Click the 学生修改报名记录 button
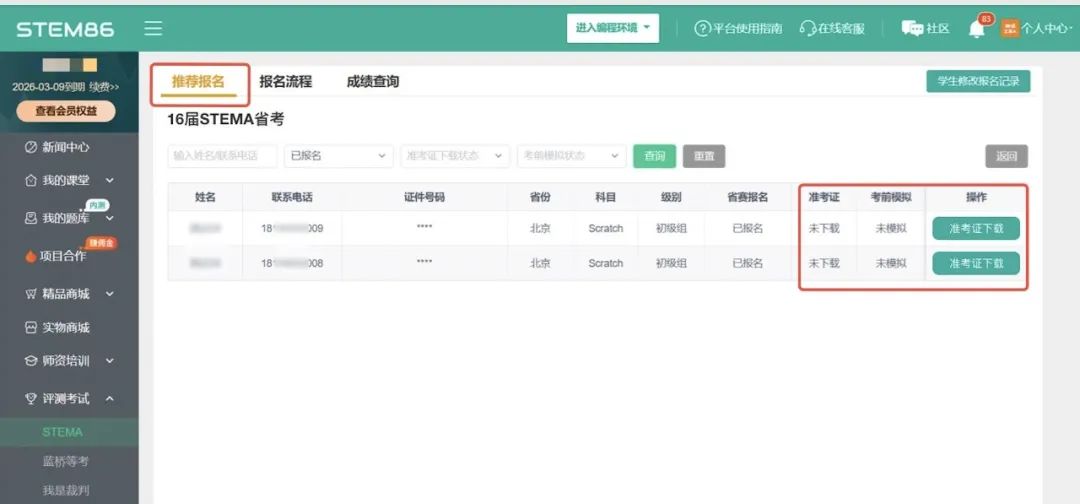 point(978,81)
